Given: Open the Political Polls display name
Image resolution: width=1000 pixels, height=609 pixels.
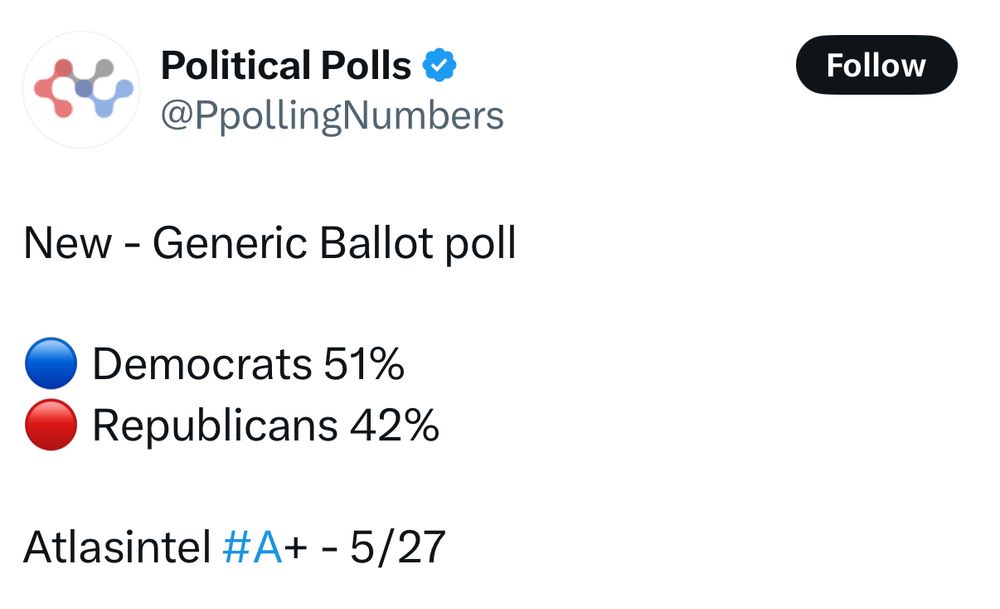Looking at the screenshot, I should (x=286, y=66).
